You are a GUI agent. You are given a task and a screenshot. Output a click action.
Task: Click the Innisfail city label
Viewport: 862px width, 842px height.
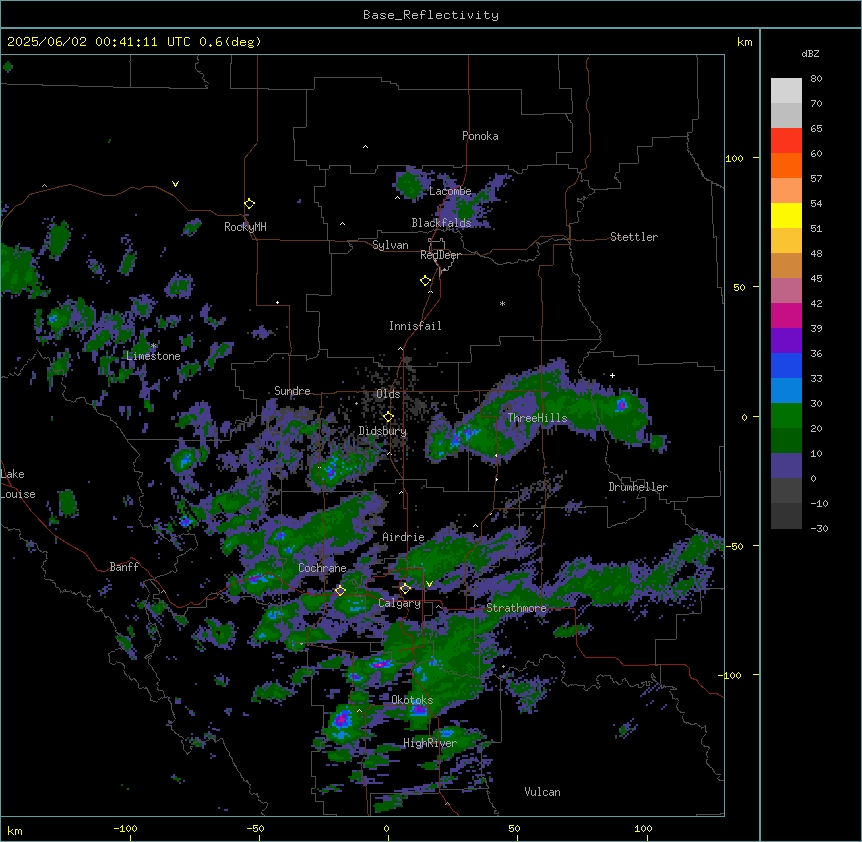point(415,326)
